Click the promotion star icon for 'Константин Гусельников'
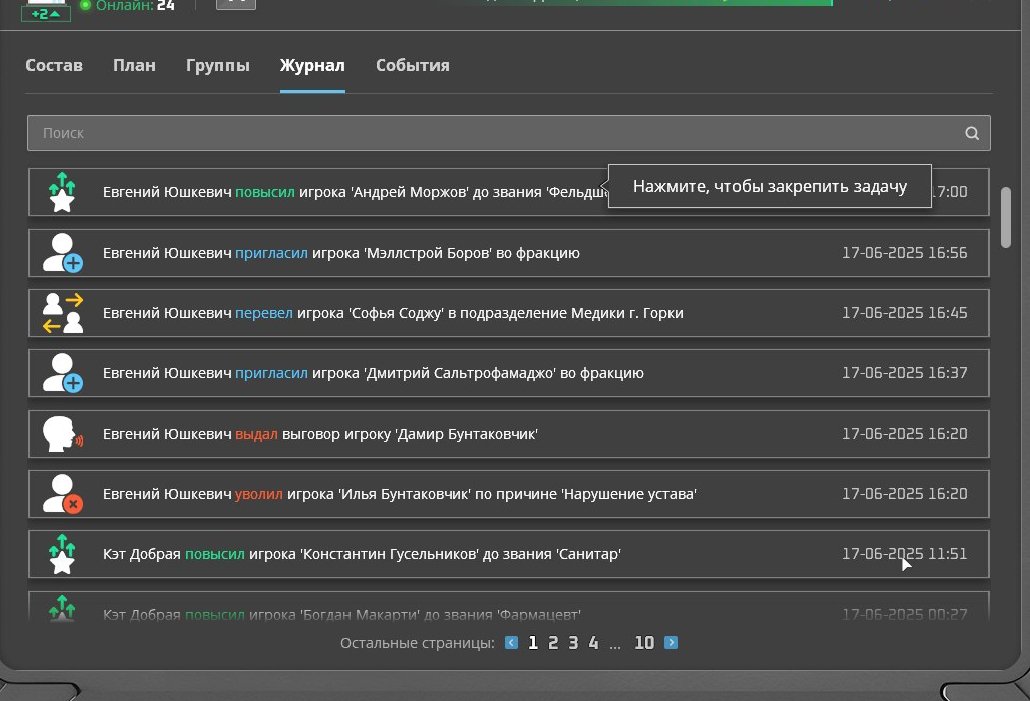1030x701 pixels. [x=62, y=554]
